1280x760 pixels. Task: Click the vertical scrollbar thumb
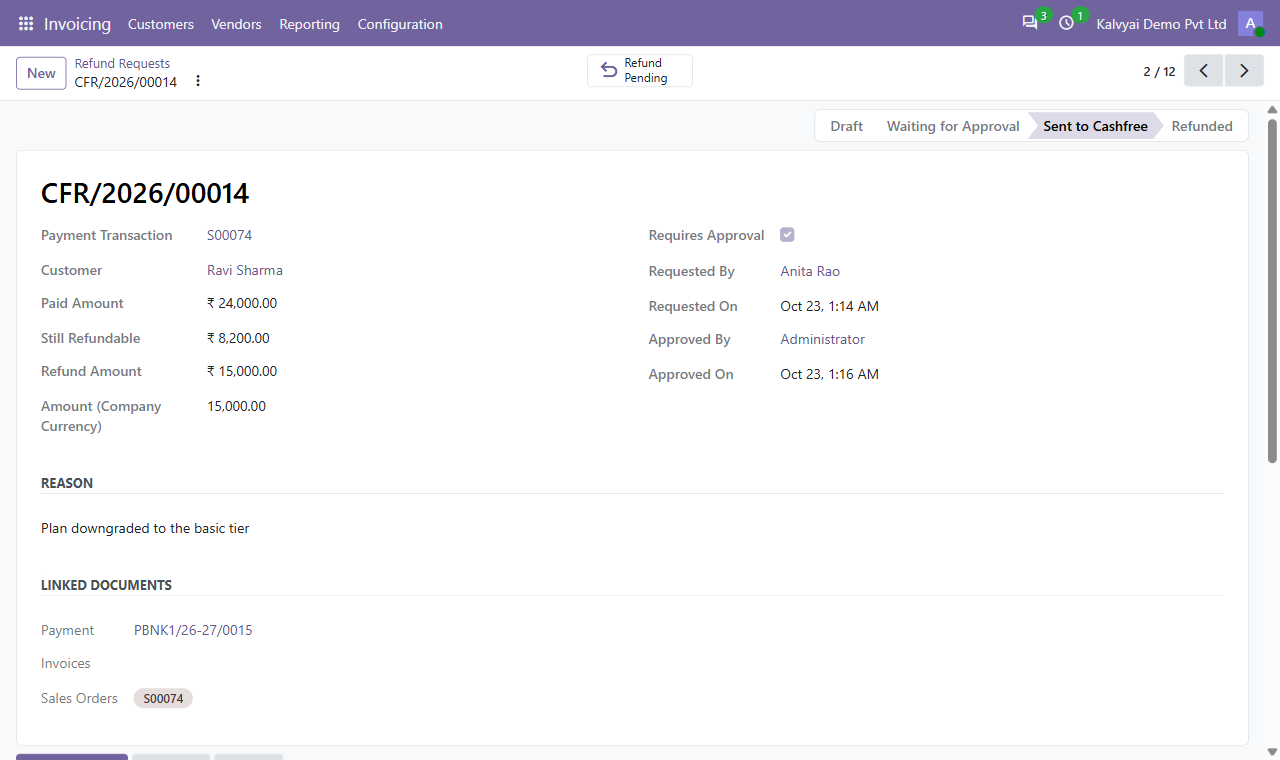(1272, 290)
